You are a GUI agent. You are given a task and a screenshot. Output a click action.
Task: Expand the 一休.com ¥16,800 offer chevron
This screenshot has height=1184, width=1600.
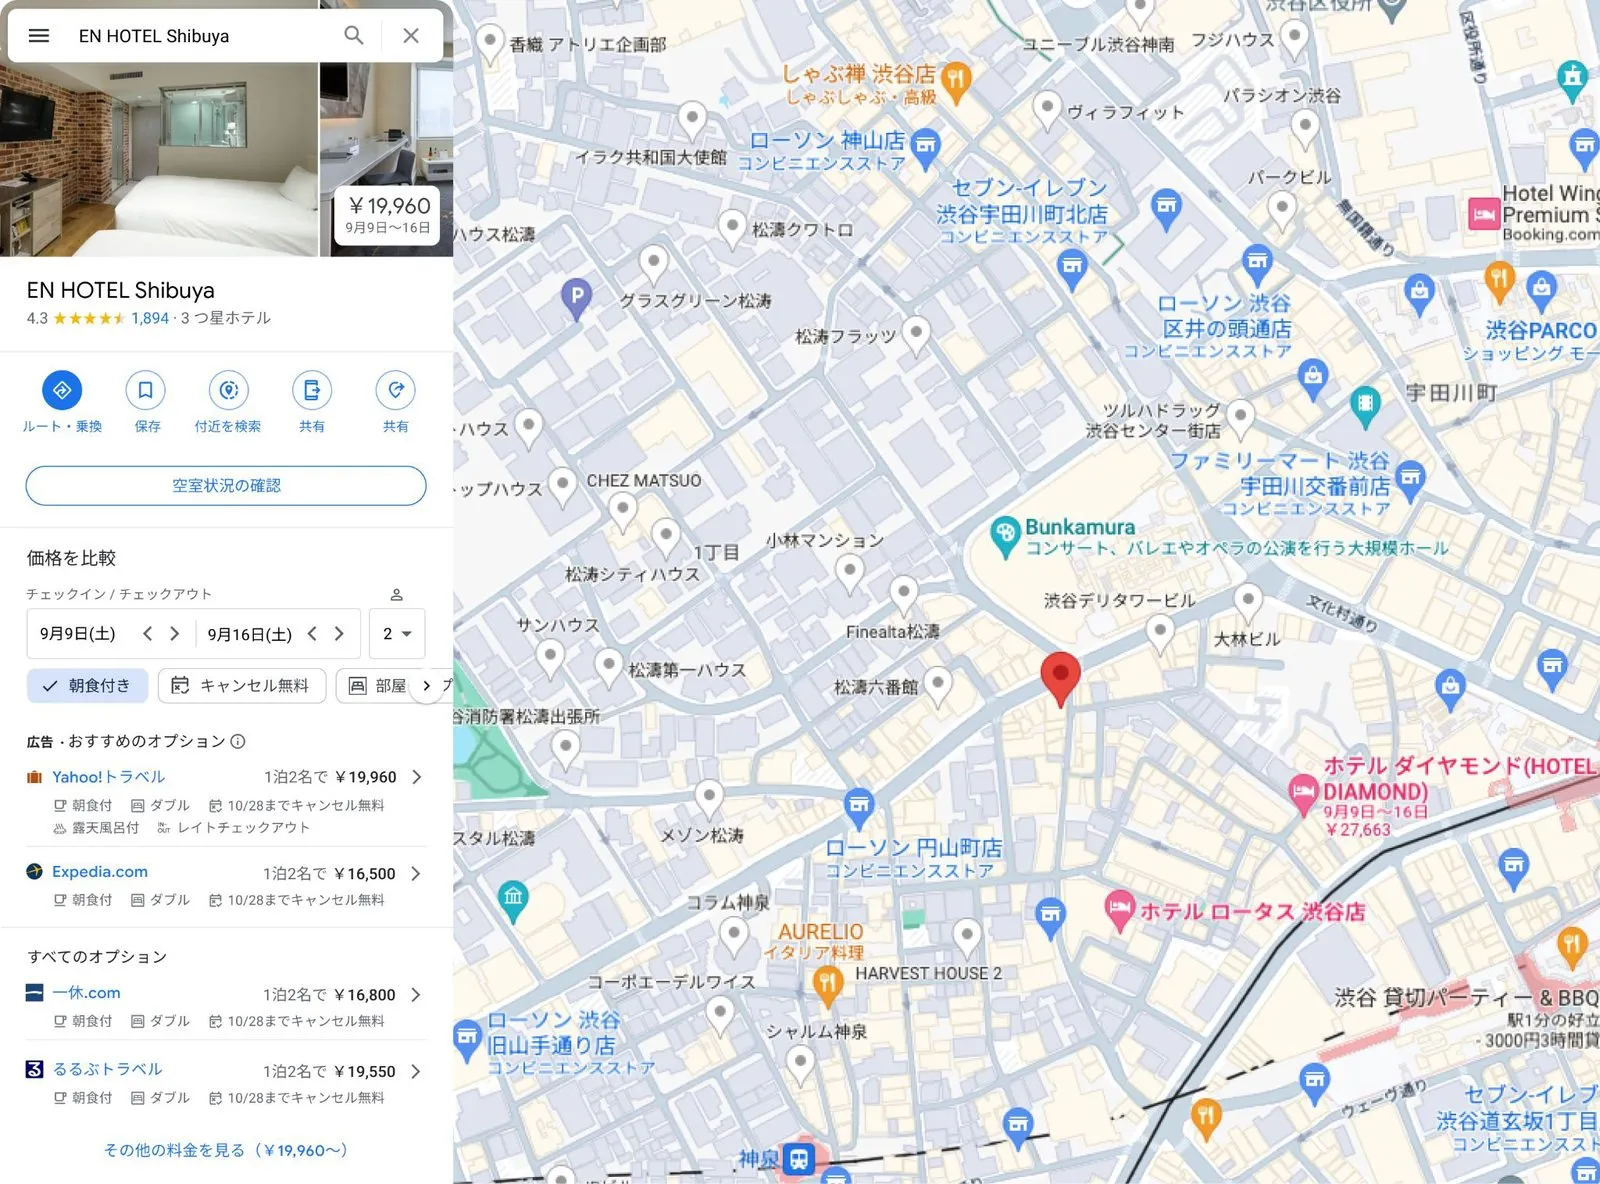(416, 995)
